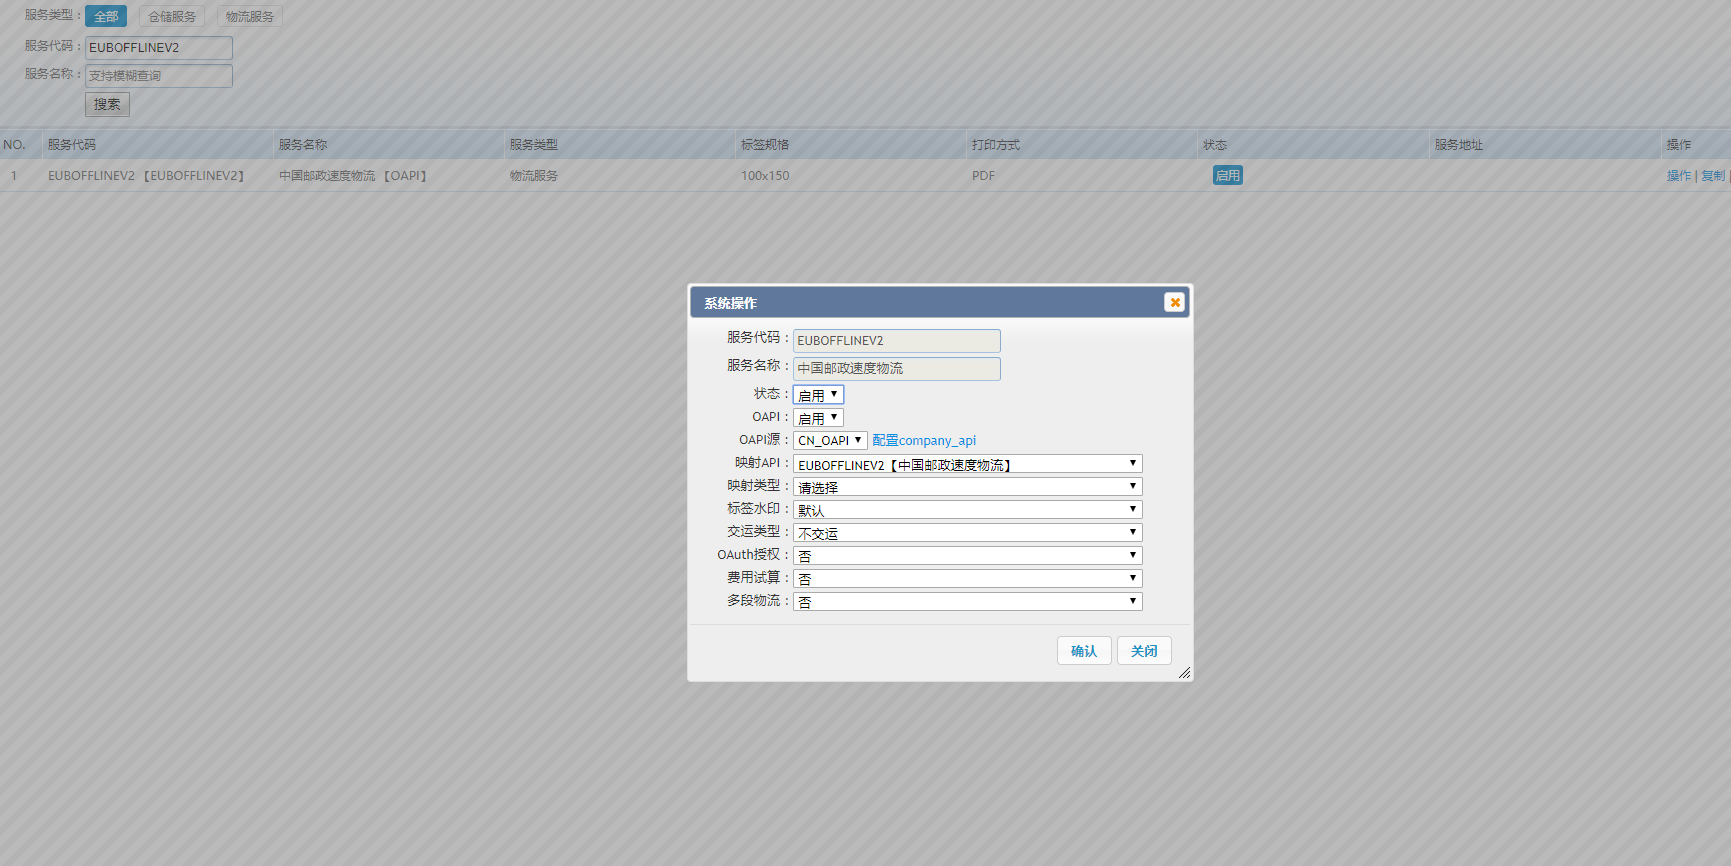Open the OAuth授权 dropdown
Image resolution: width=1731 pixels, height=866 pixels.
(967, 556)
